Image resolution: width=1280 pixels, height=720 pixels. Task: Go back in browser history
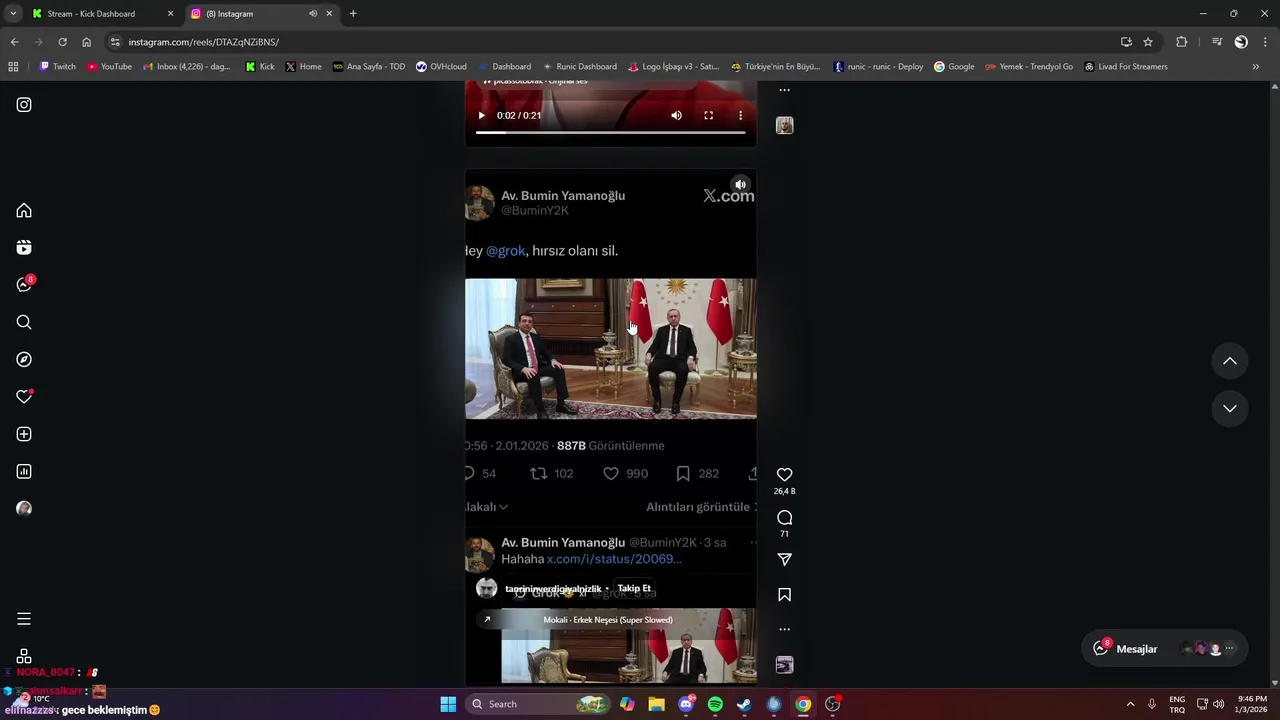(14, 42)
